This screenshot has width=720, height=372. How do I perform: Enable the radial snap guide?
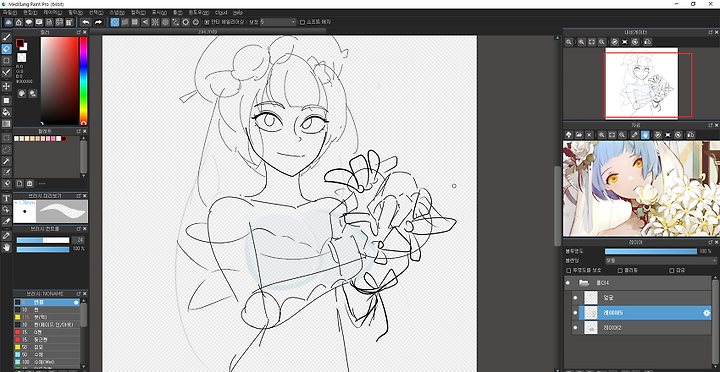[x=155, y=22]
